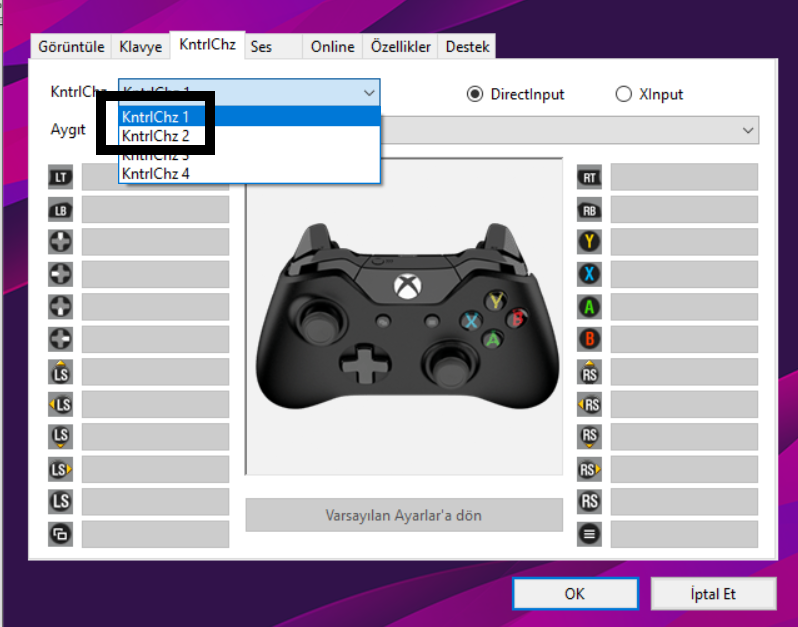Click the right stick down (RS) icon

coord(589,437)
